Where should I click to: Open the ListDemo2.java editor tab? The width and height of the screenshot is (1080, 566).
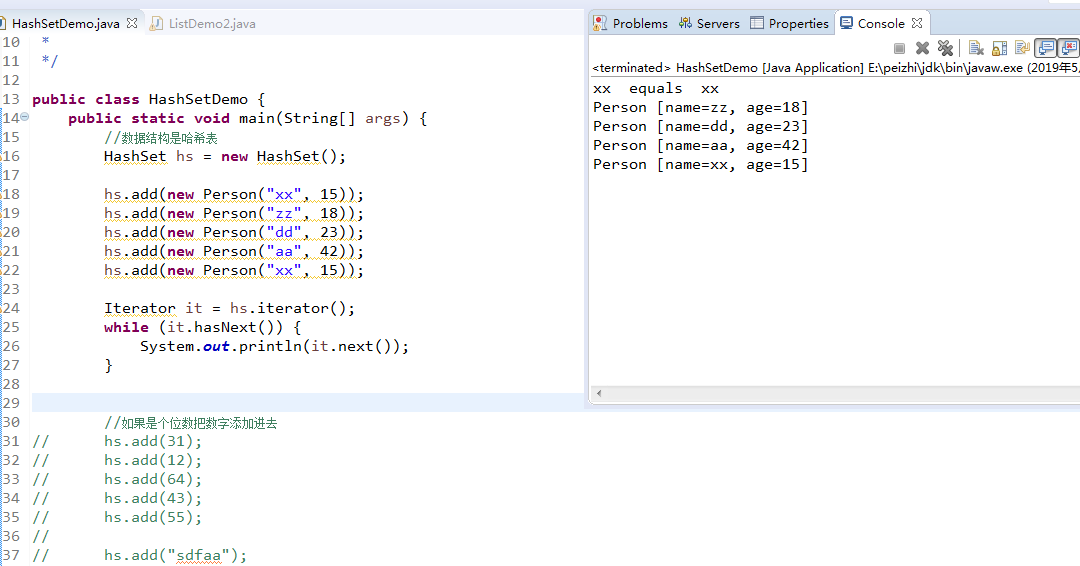(x=212, y=23)
